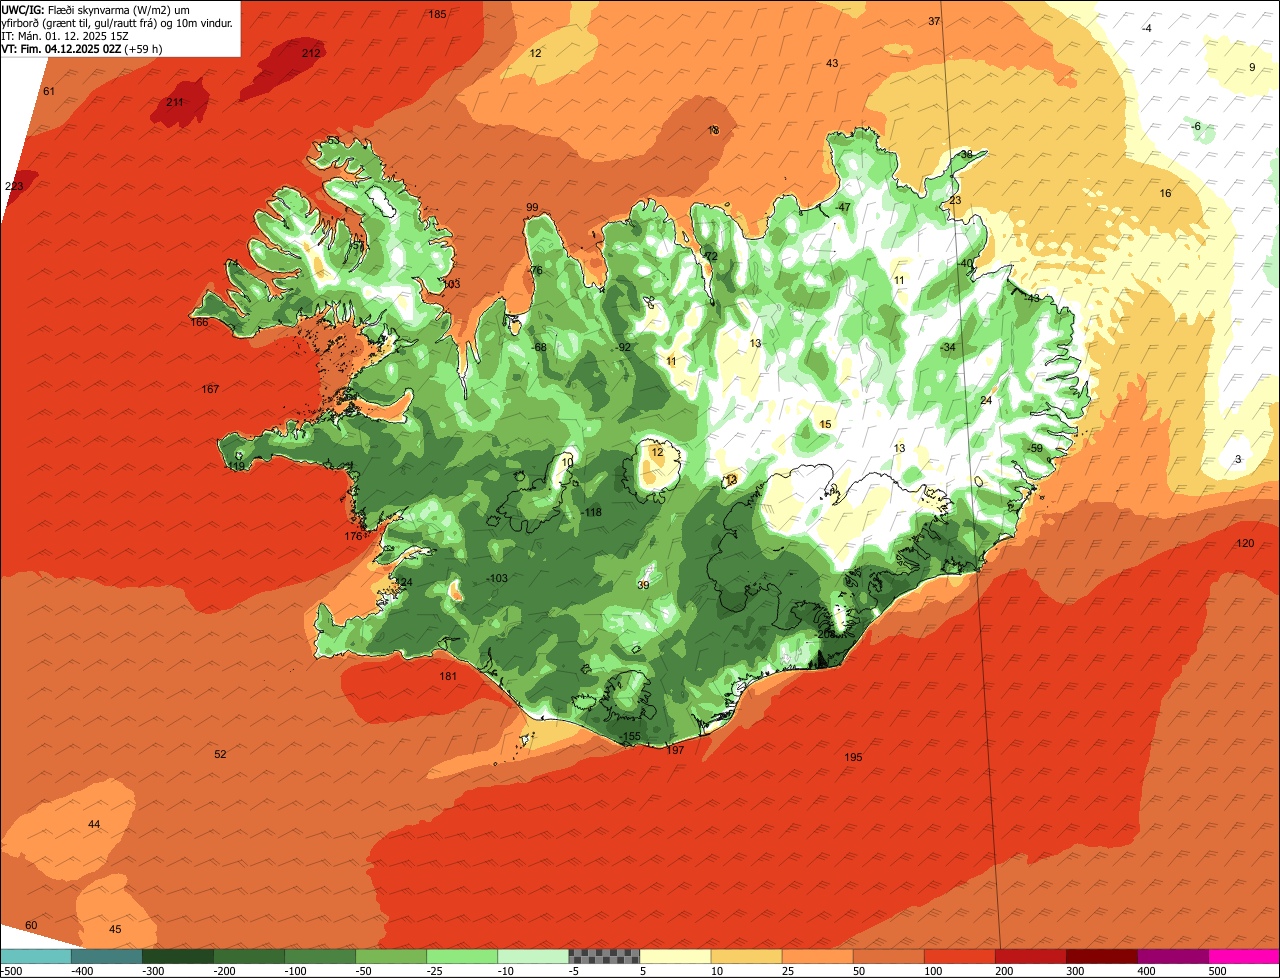The height and width of the screenshot is (978, 1280).
Task: Click the dark red legend swatch, 200 to 300
Action: point(1030,956)
